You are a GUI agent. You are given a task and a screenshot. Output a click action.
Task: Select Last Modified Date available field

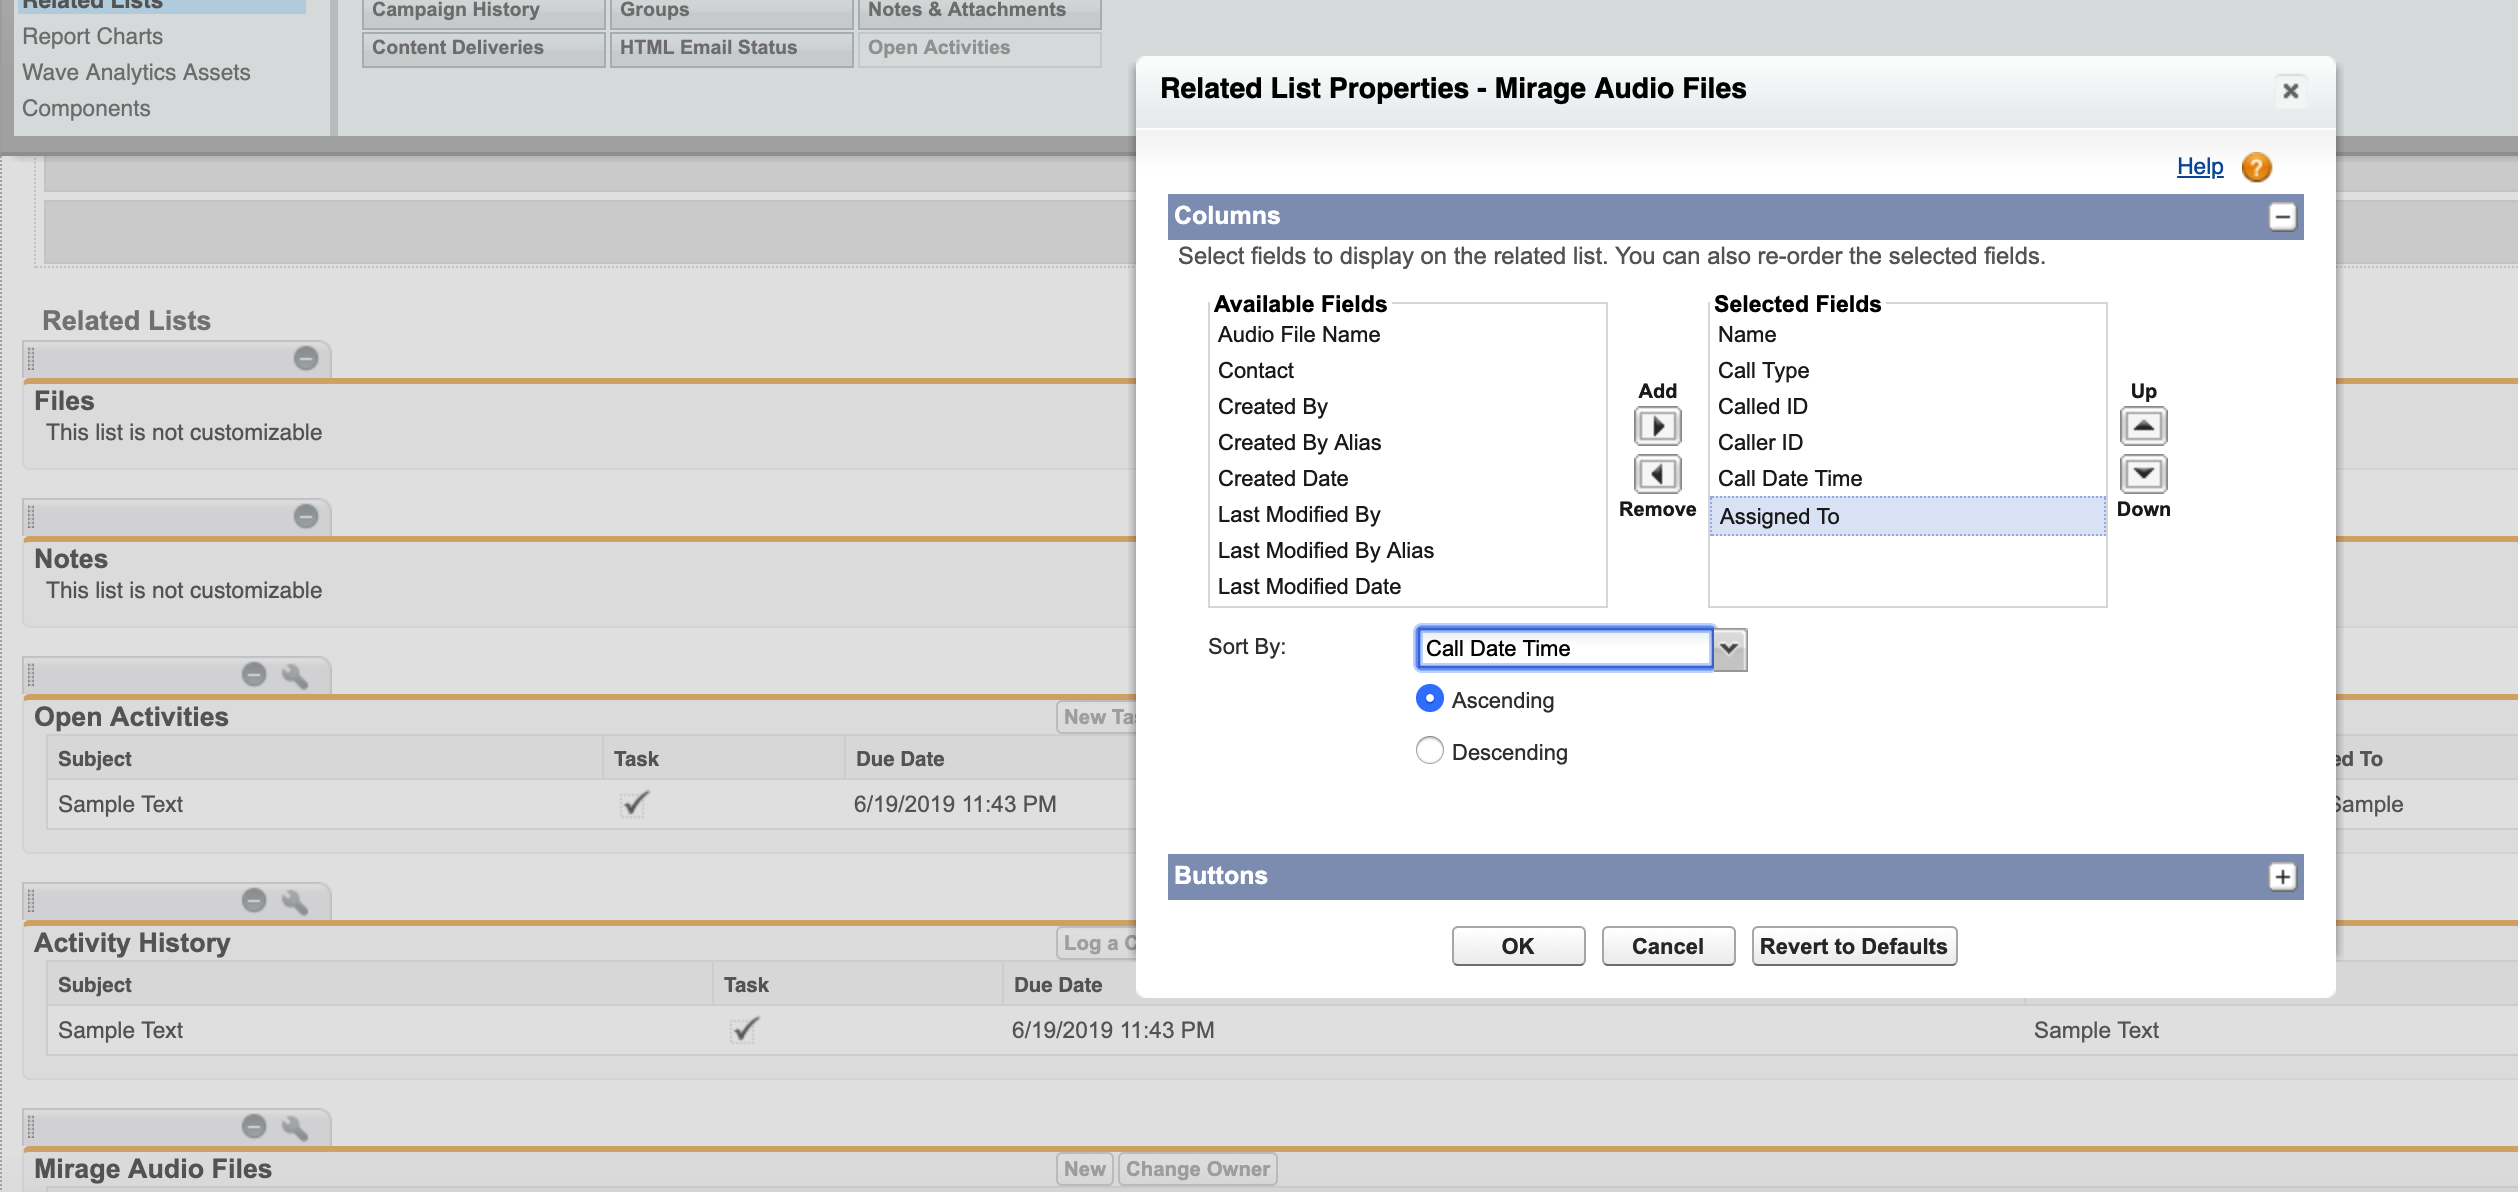[1407, 587]
